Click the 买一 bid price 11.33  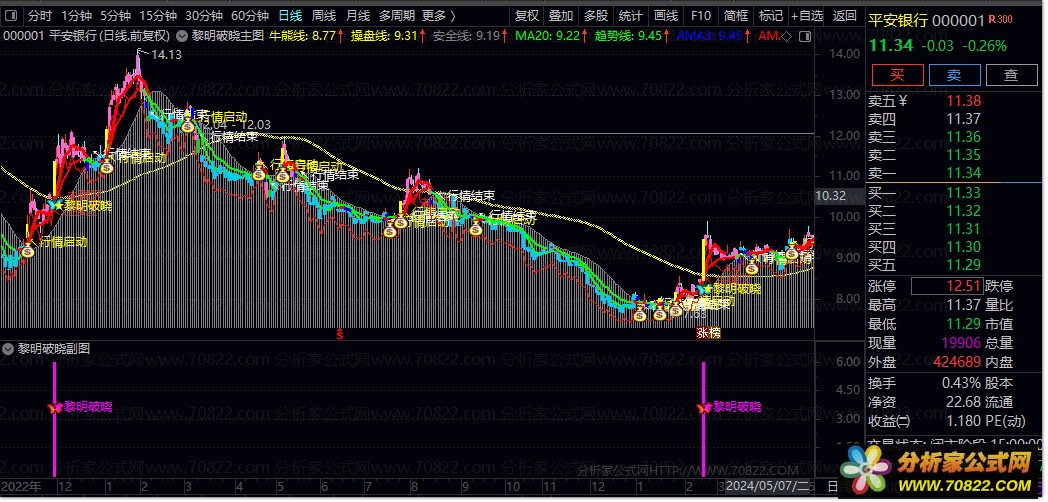coord(963,193)
